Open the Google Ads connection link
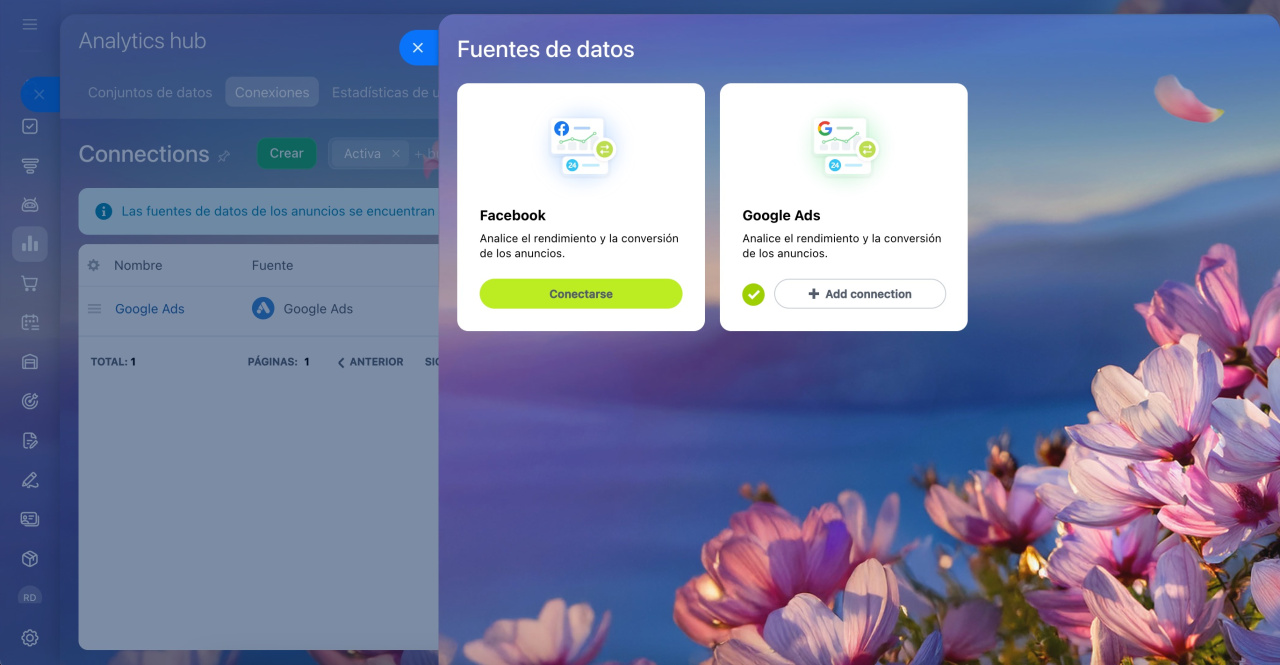This screenshot has width=1280, height=665. click(x=150, y=309)
